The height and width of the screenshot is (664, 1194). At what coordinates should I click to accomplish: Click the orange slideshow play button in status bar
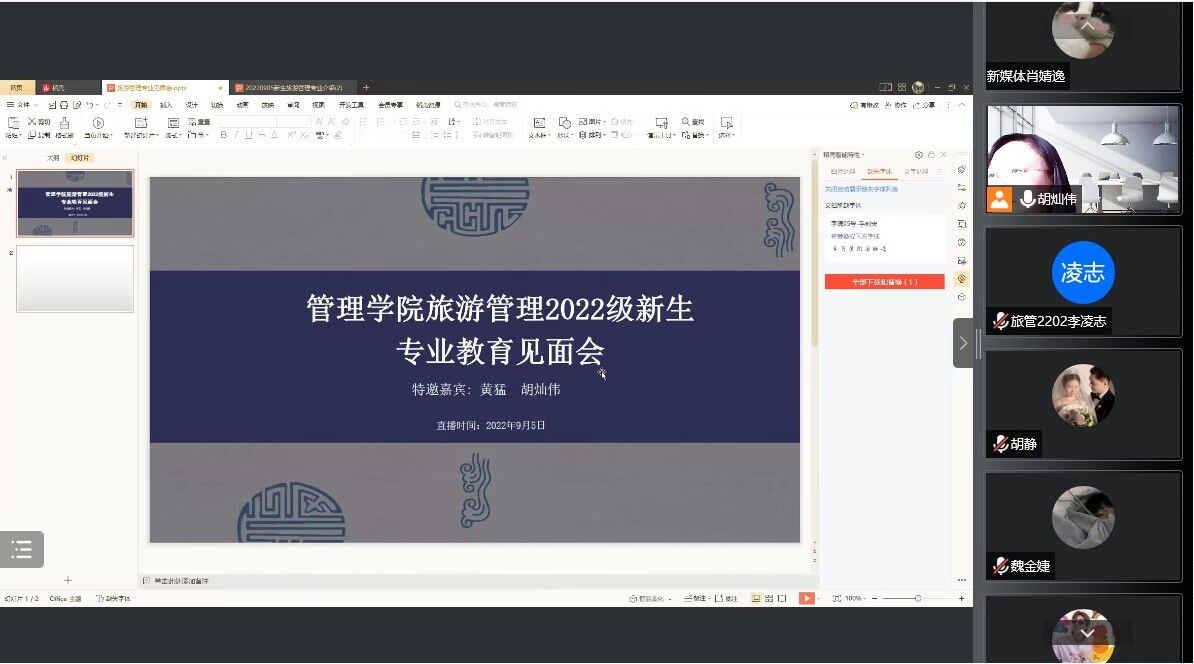(806, 598)
